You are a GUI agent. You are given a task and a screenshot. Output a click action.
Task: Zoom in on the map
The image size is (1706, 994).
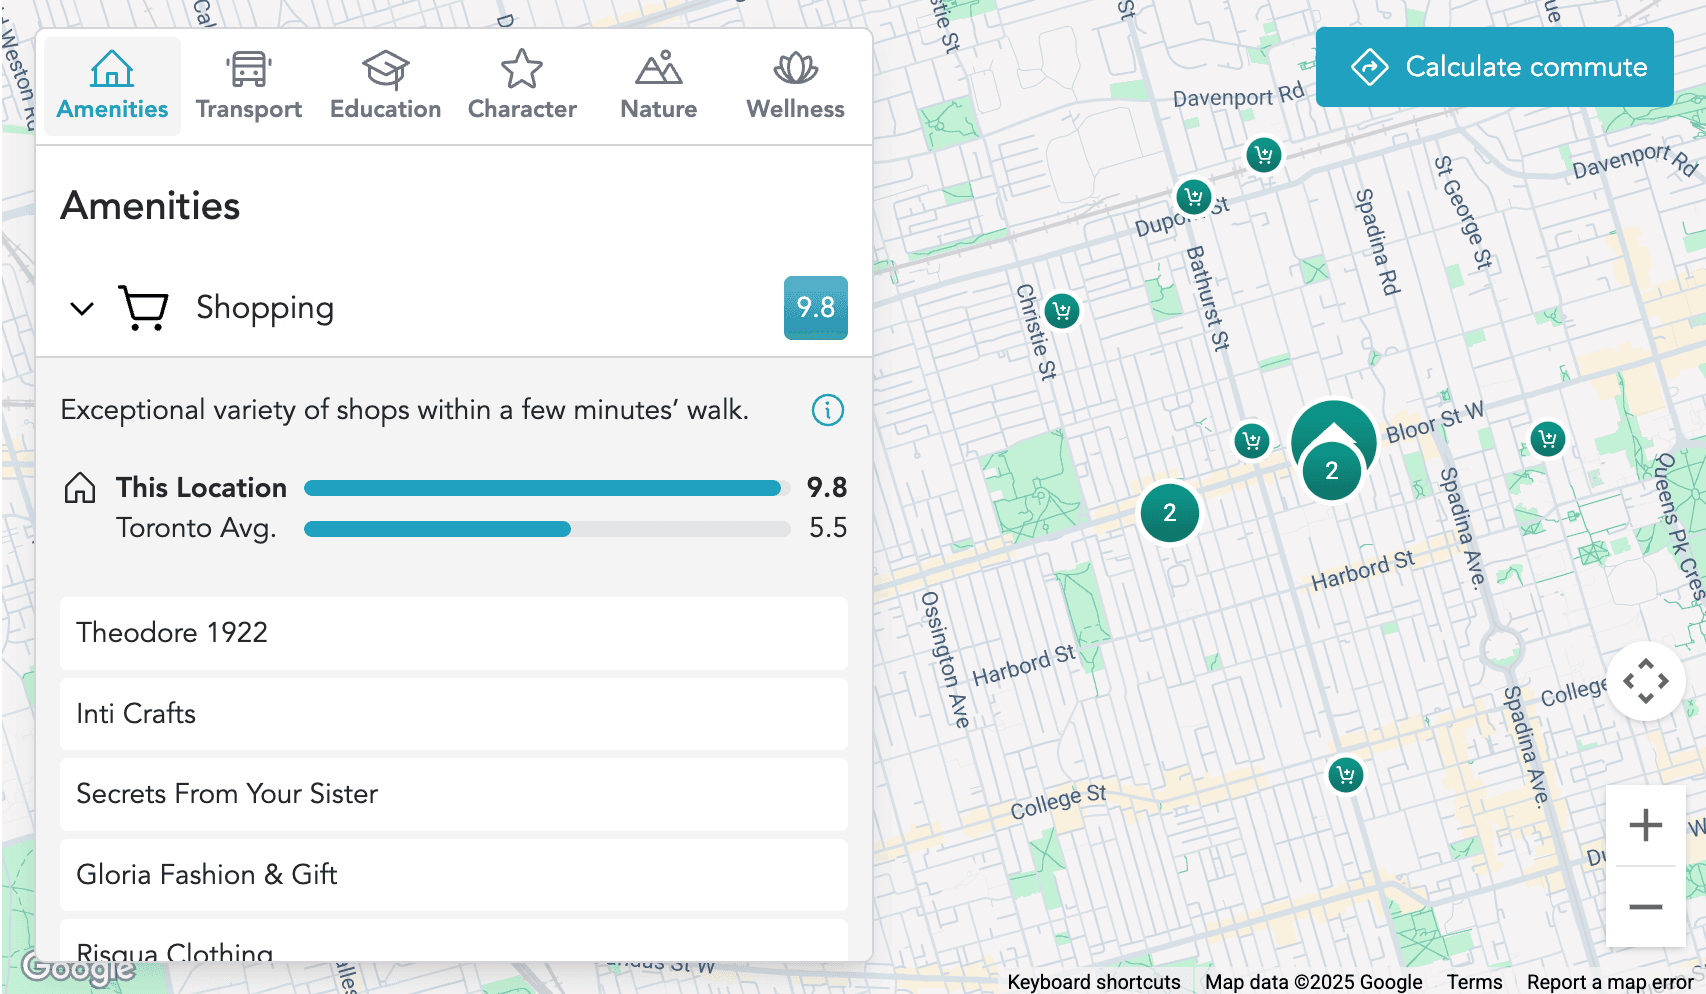click(x=1645, y=826)
